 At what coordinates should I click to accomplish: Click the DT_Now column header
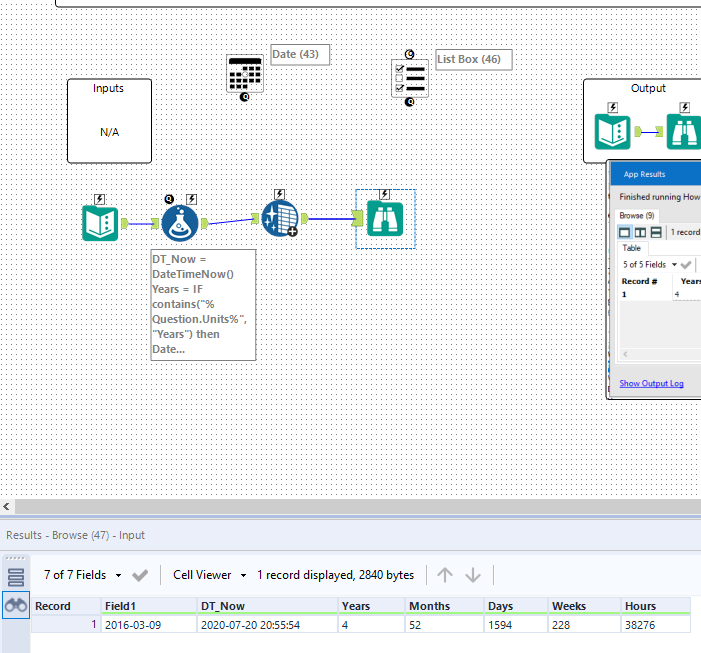click(x=267, y=606)
